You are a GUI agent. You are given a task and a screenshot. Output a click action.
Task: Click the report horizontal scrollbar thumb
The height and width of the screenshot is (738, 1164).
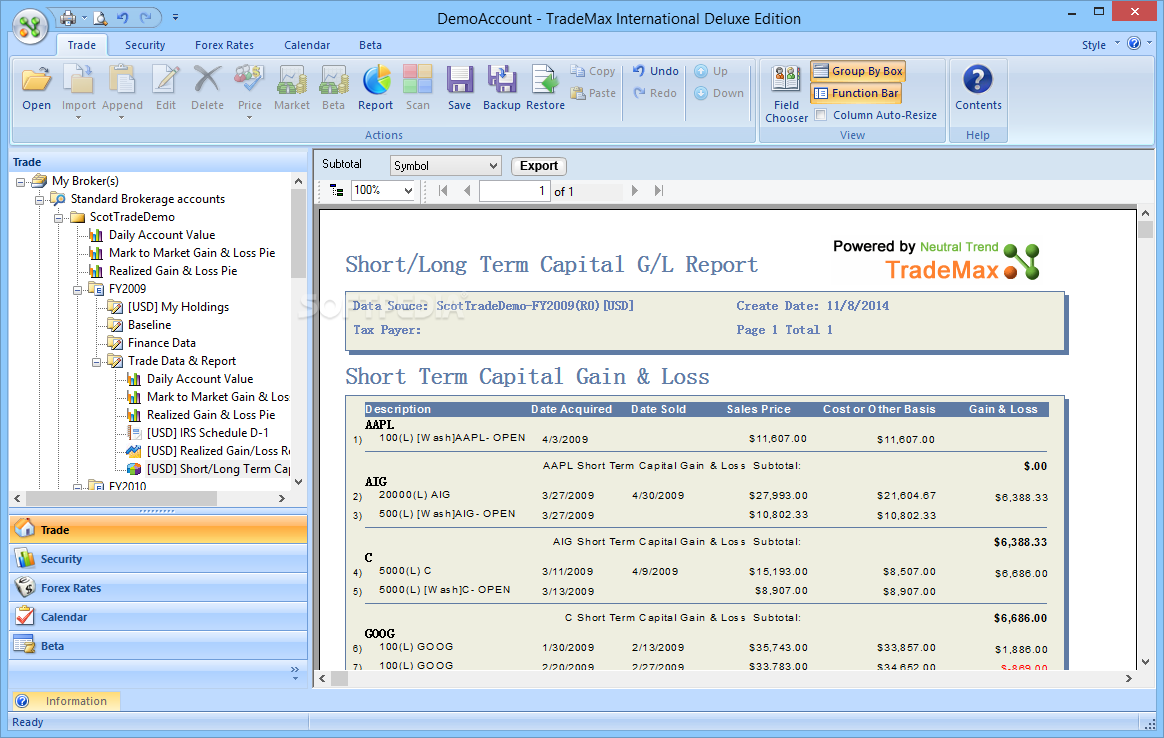339,678
